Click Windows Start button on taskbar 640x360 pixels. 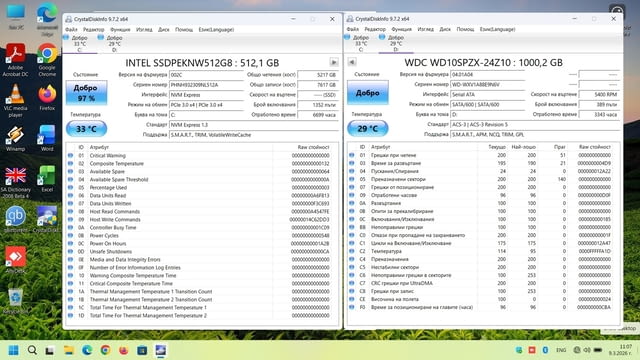point(13,350)
